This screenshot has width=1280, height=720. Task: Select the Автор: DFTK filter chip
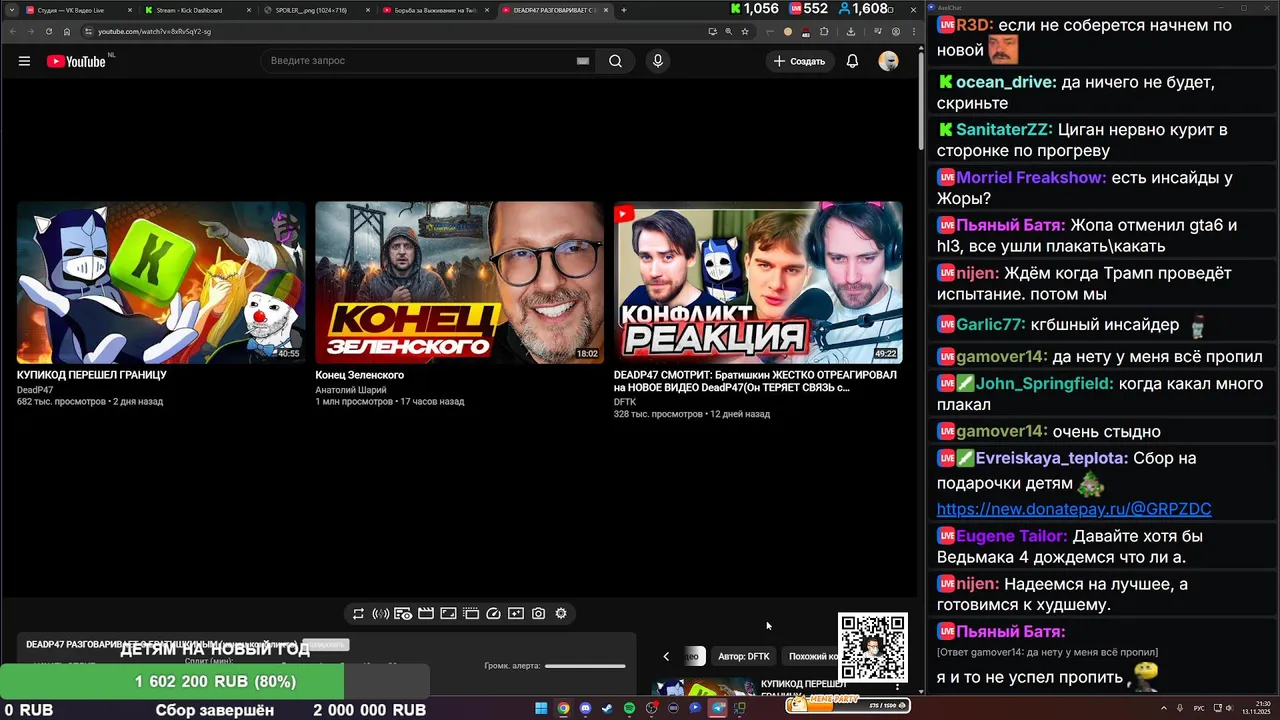[x=744, y=656]
